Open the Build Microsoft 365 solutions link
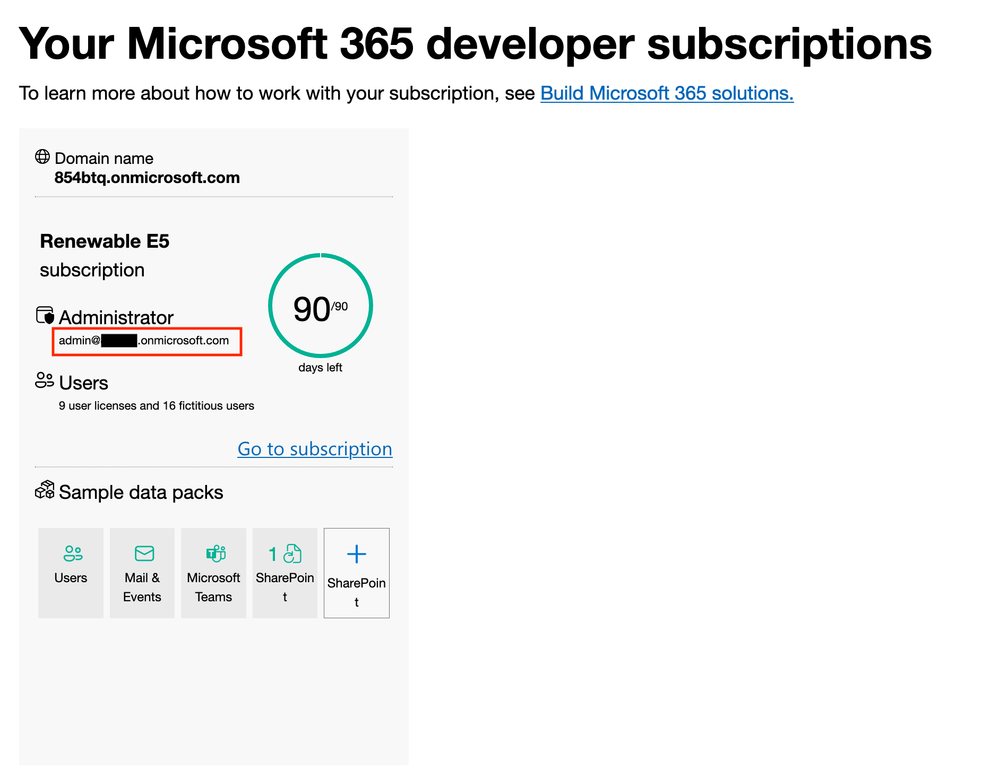The height and width of the screenshot is (780, 999). pyautogui.click(x=666, y=93)
